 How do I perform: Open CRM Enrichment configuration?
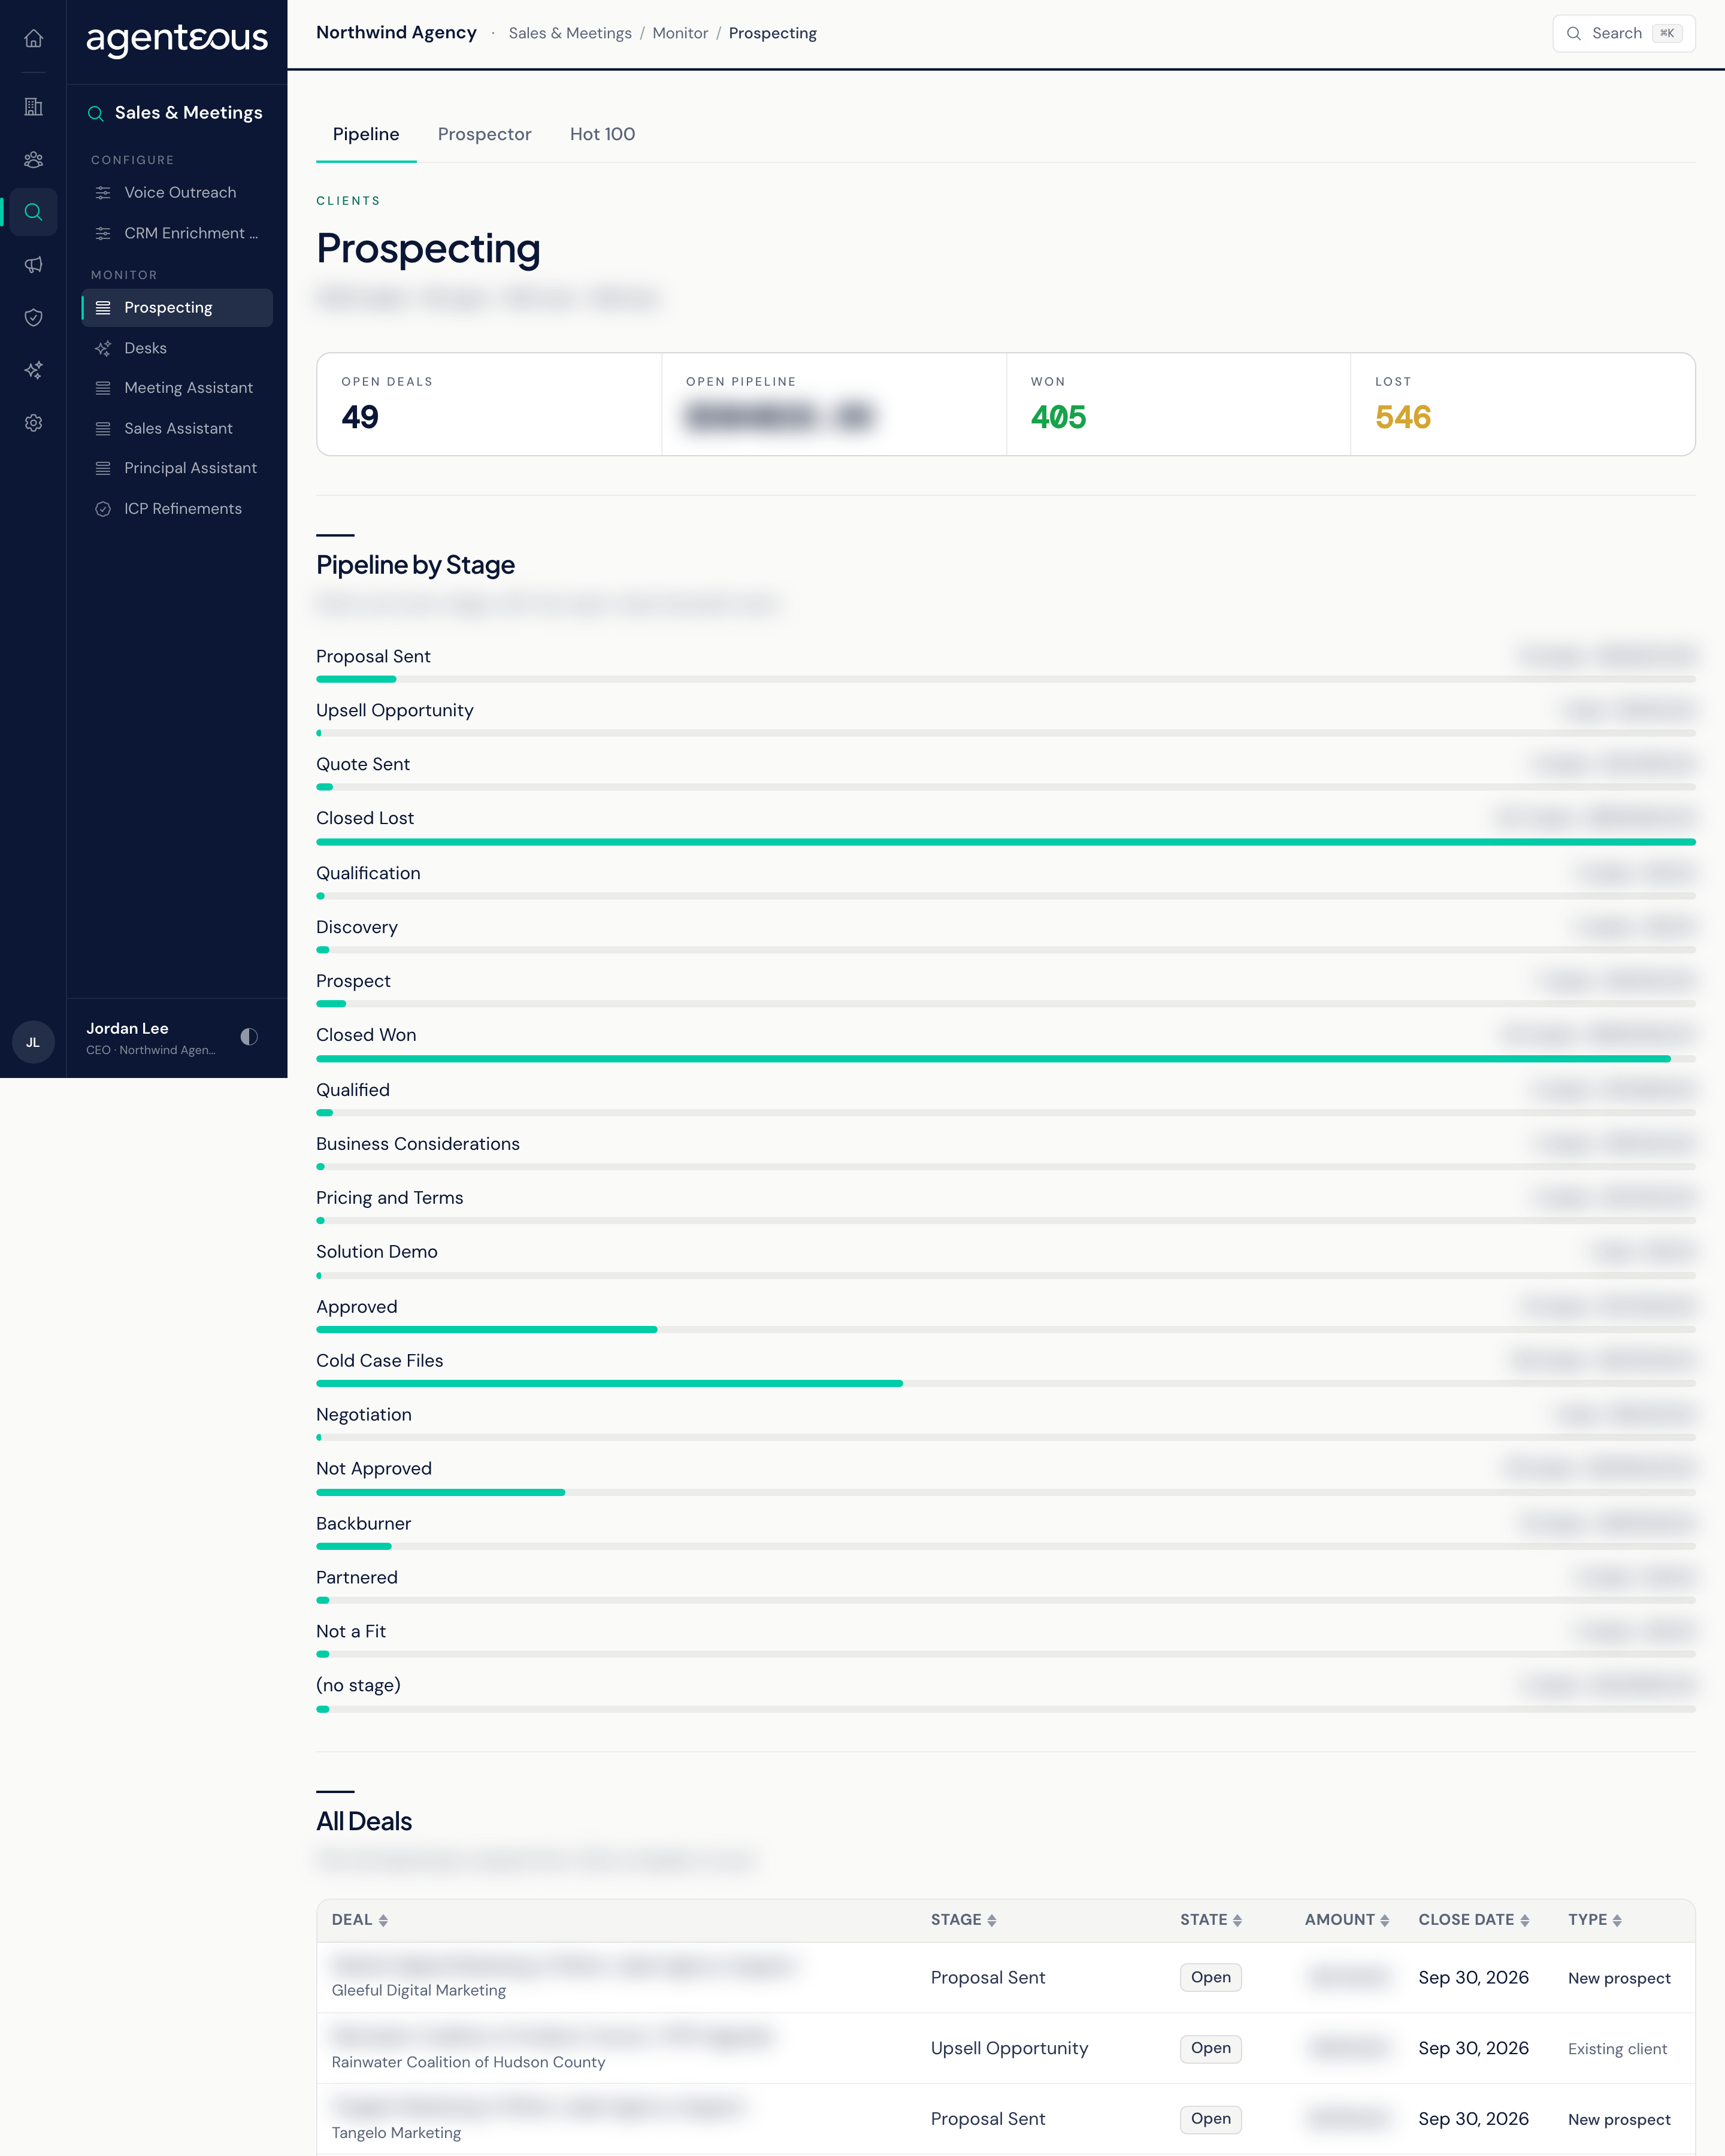[177, 233]
